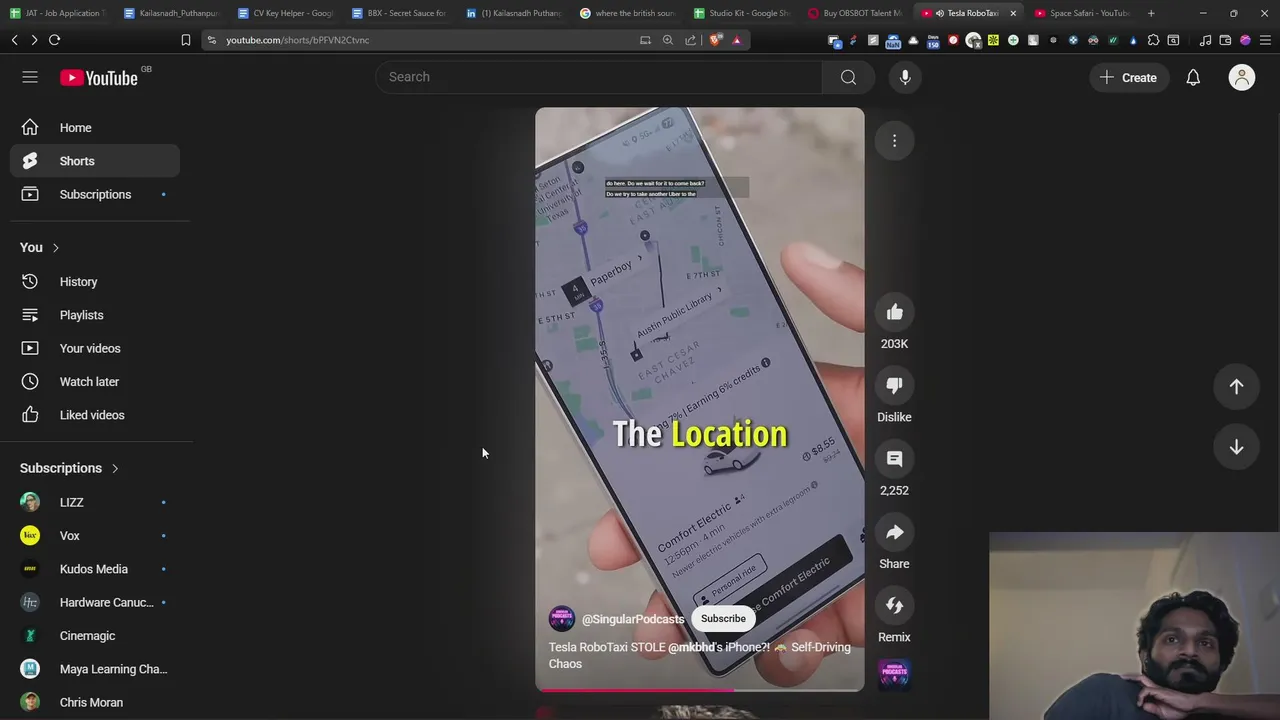1280x720 pixels.
Task: Go to the YouTube logo home link
Action: 98,78
